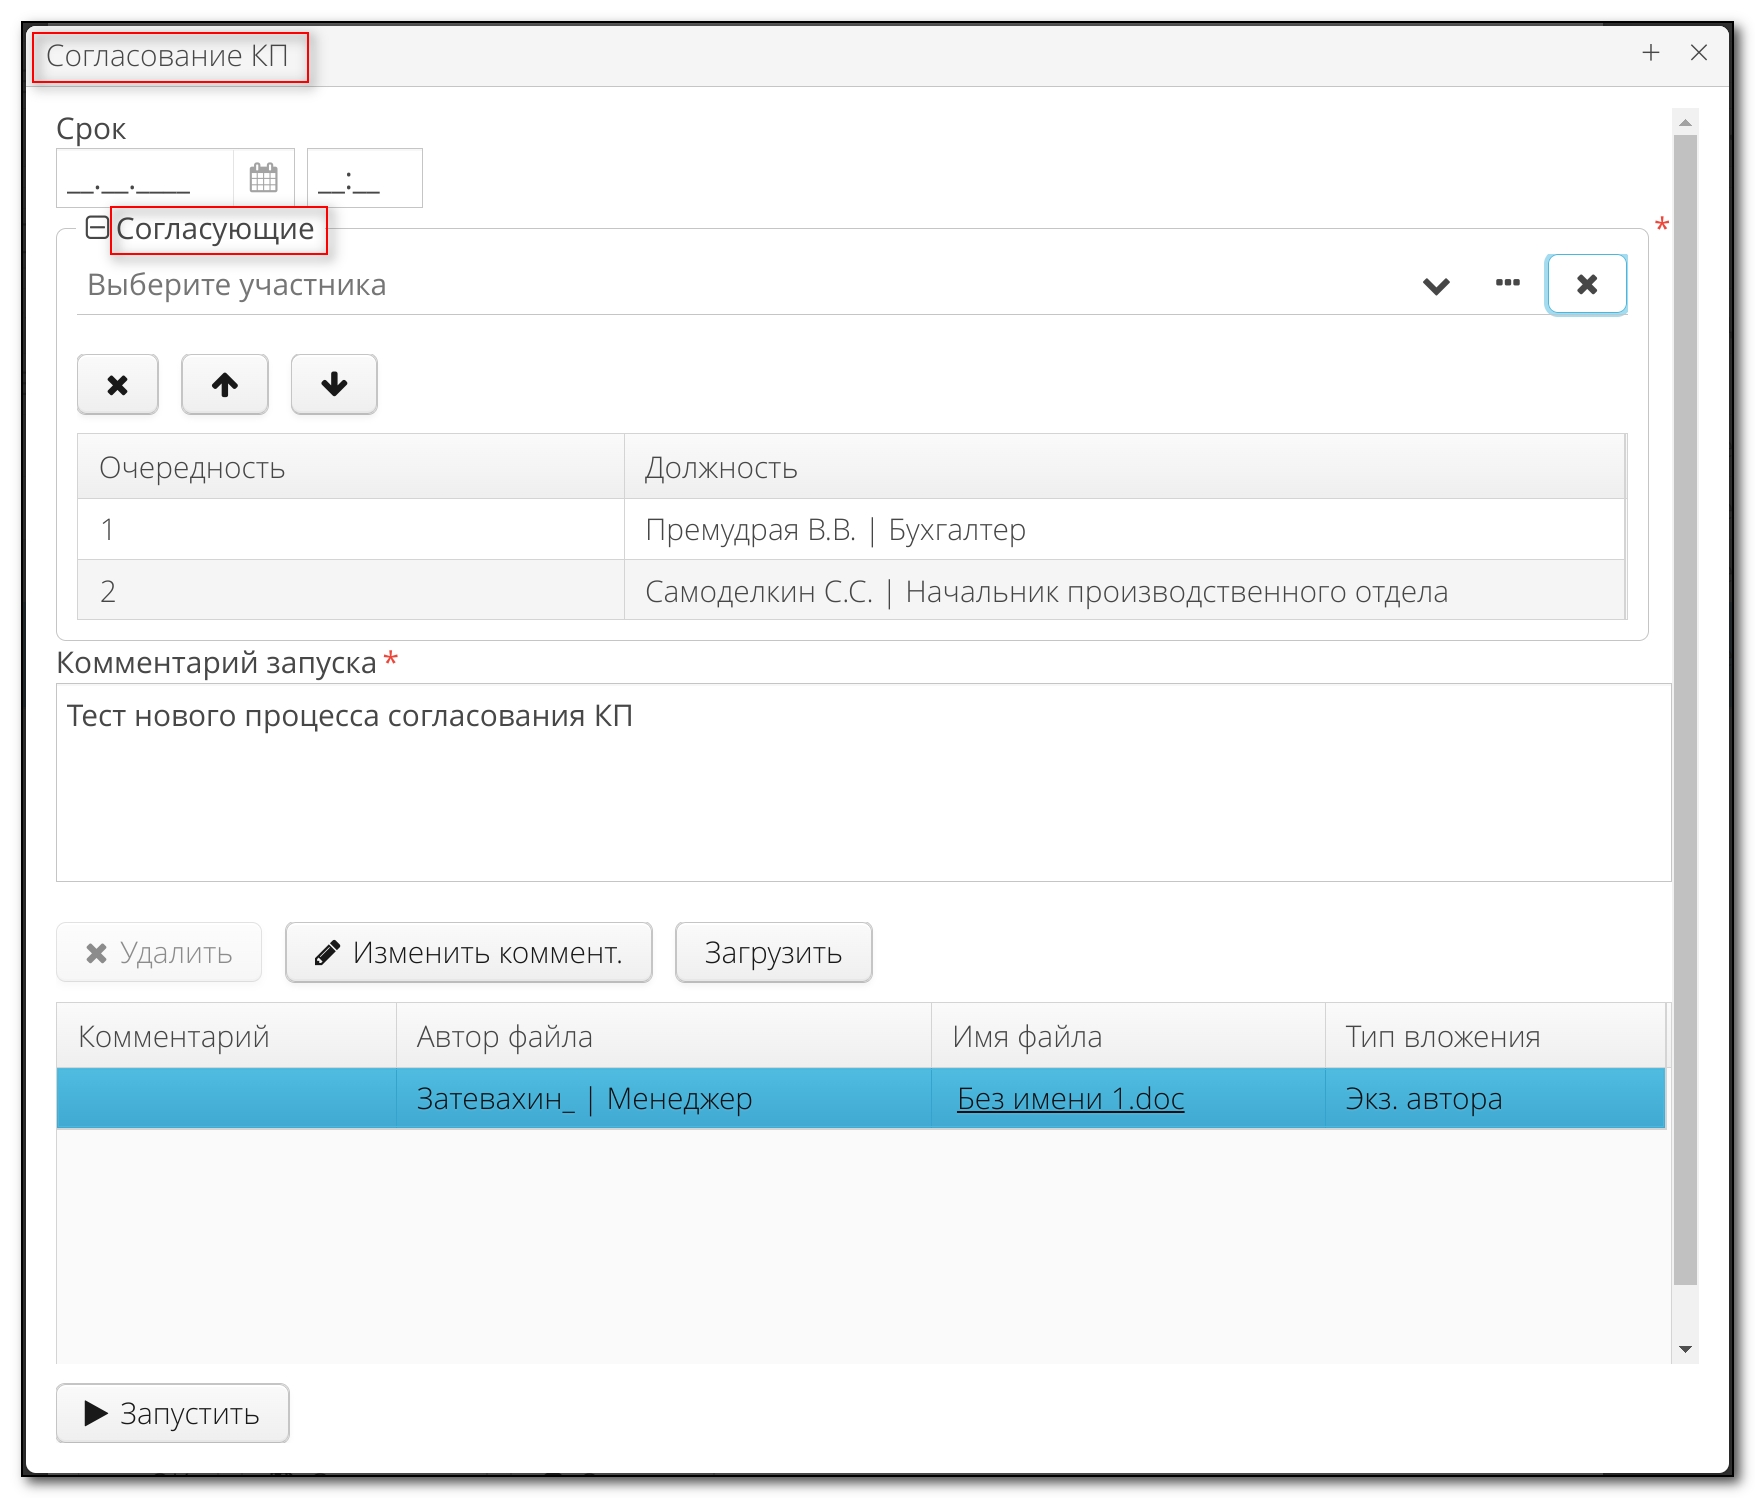The width and height of the screenshot is (1755, 1498).
Task: Upload a file via Загрузить
Action: coord(773,952)
